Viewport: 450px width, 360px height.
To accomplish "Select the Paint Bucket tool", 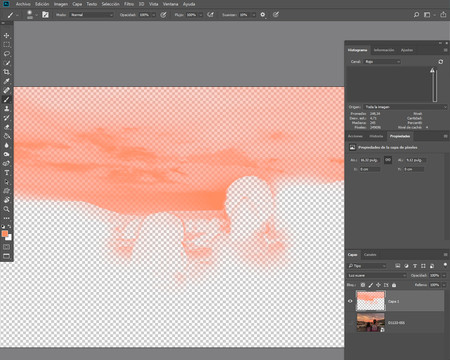I will click(x=6, y=136).
